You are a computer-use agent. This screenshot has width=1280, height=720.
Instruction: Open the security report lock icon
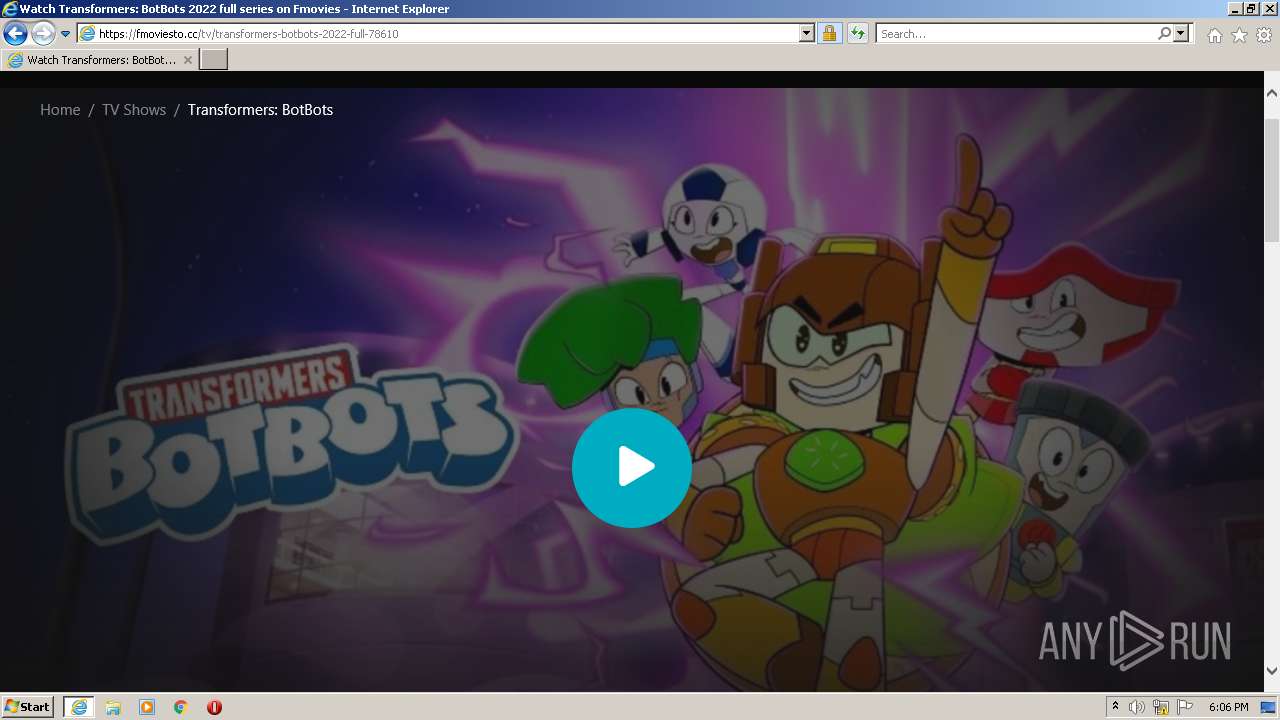pos(829,33)
